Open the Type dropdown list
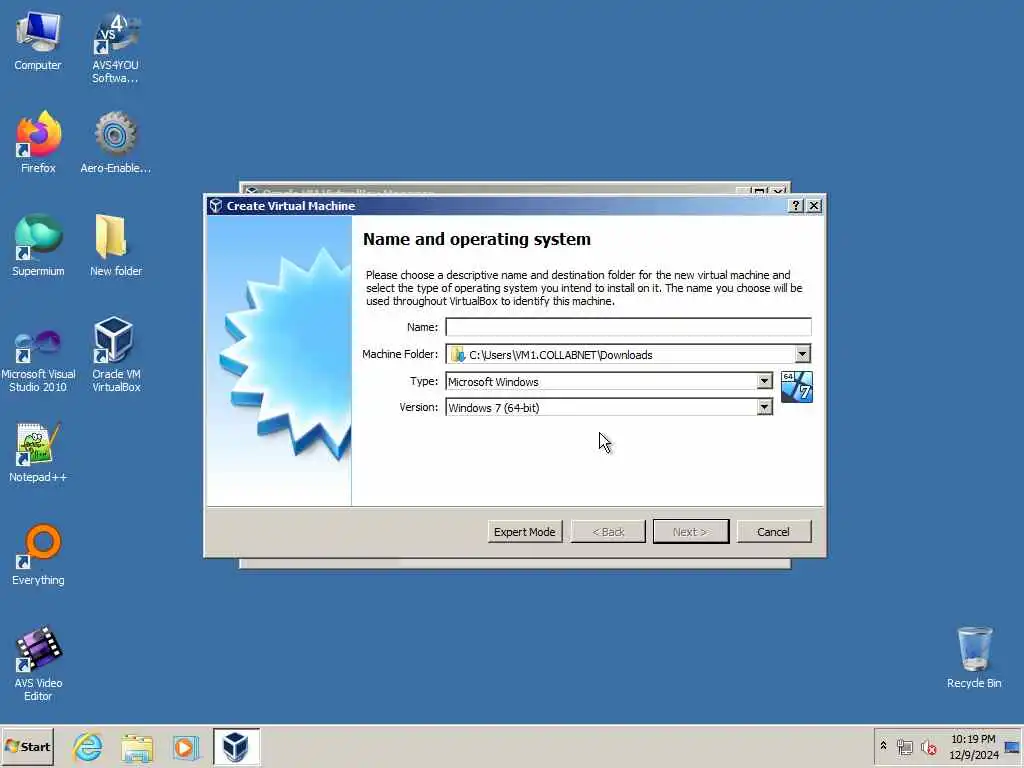 [764, 381]
